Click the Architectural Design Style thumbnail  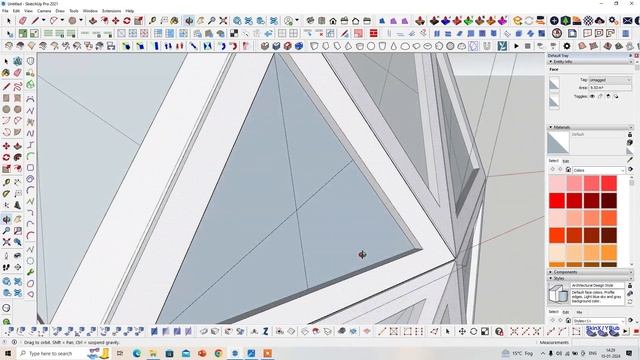click(558, 293)
